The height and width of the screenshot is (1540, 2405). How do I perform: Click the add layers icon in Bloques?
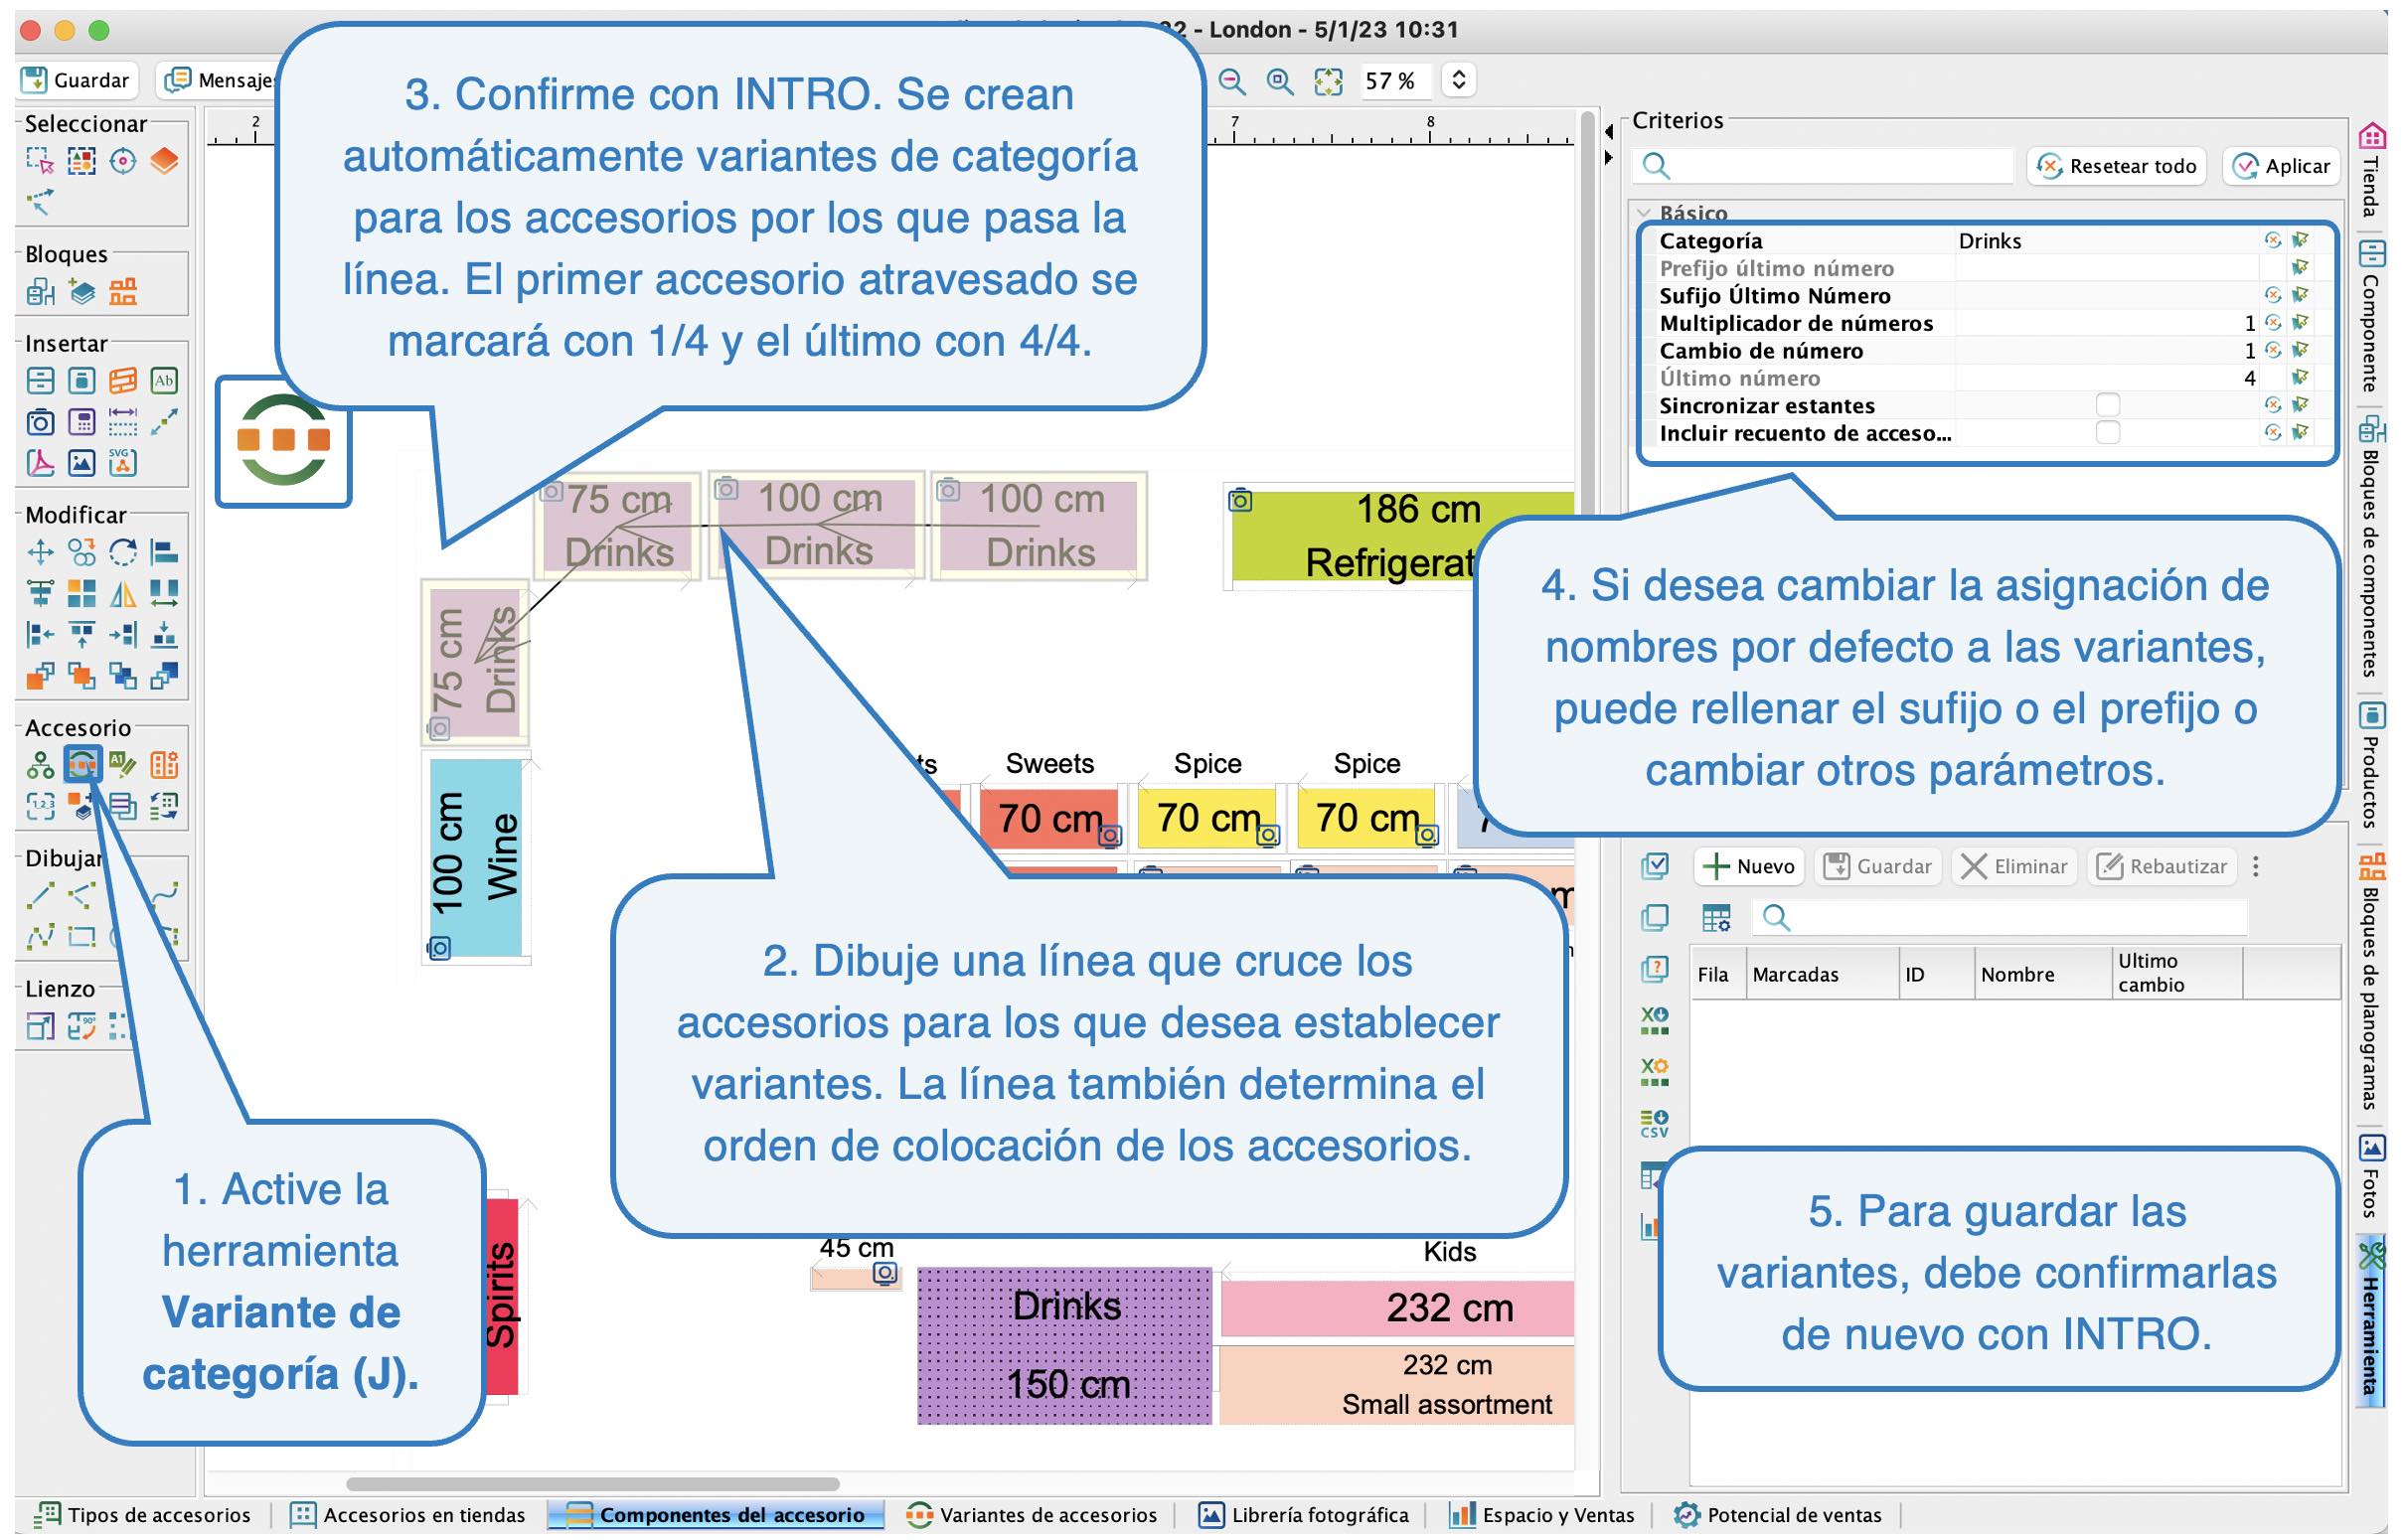pyautogui.click(x=82, y=292)
